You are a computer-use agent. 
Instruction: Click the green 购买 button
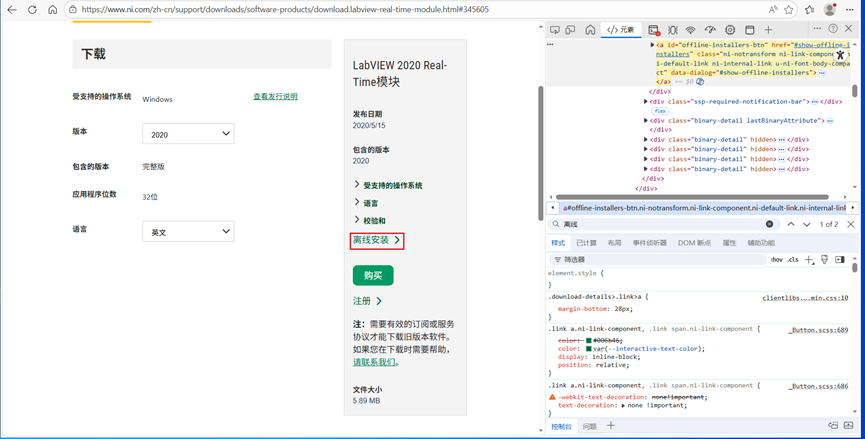pyautogui.click(x=373, y=275)
